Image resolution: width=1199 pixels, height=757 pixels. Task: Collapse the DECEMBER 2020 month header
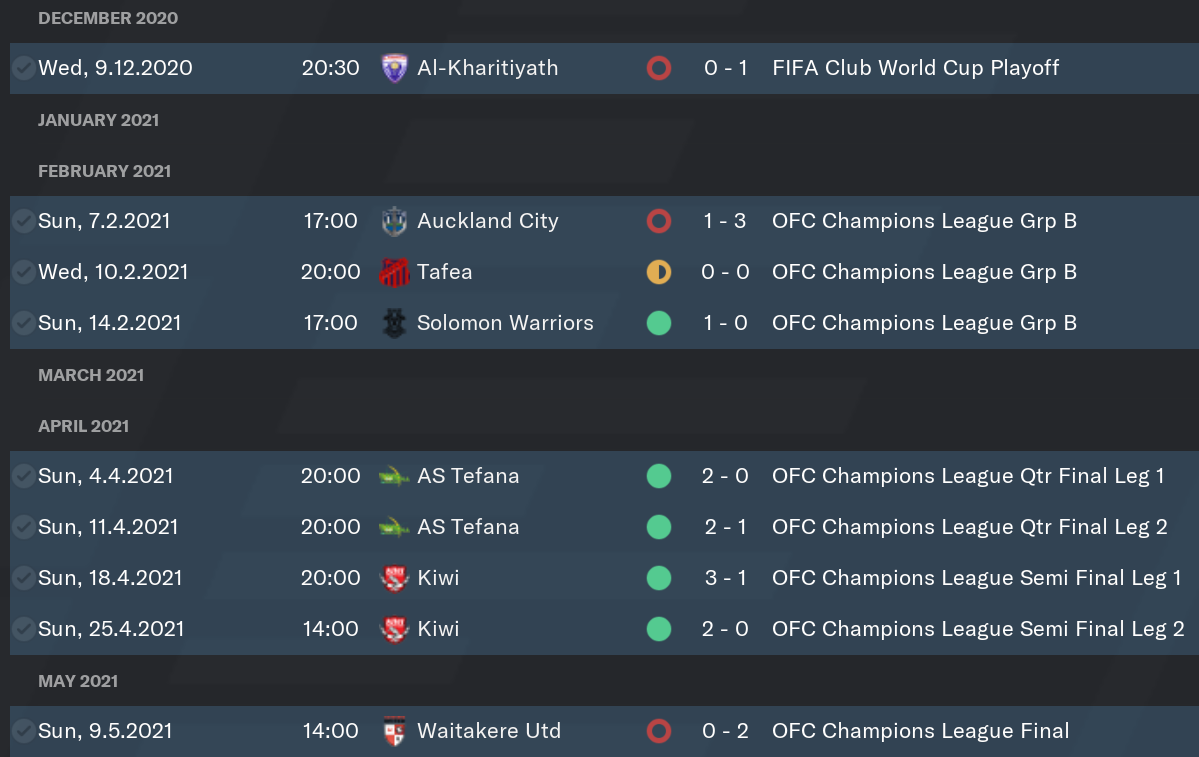tap(108, 18)
